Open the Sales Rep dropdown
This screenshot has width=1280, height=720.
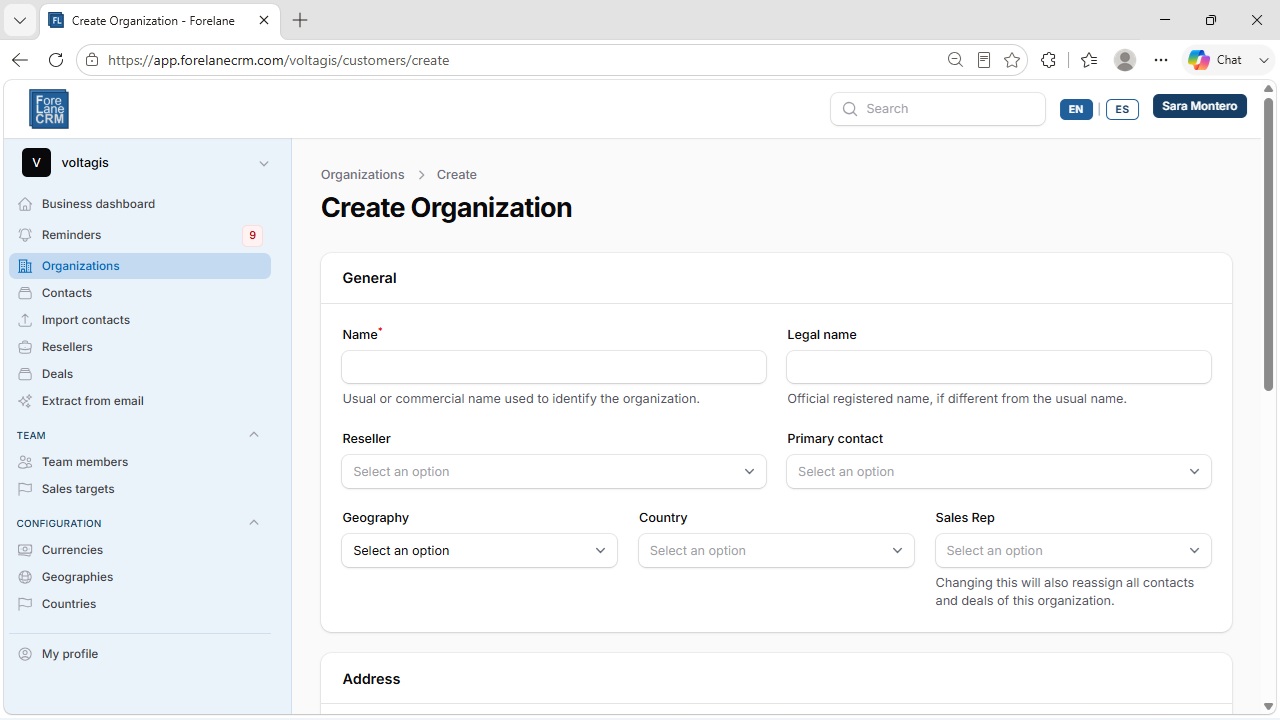click(x=1073, y=551)
